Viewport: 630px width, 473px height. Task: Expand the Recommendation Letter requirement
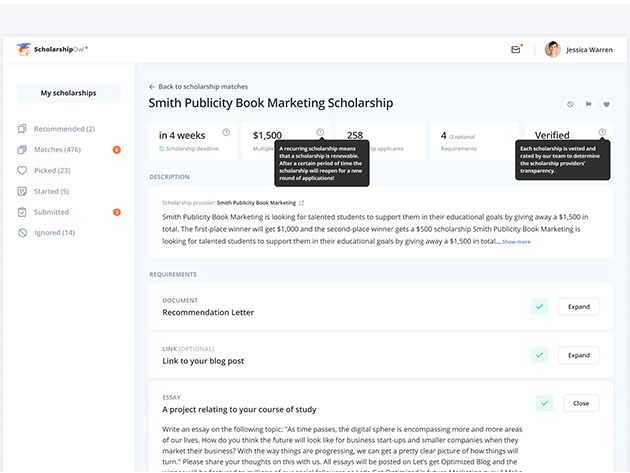tap(579, 307)
